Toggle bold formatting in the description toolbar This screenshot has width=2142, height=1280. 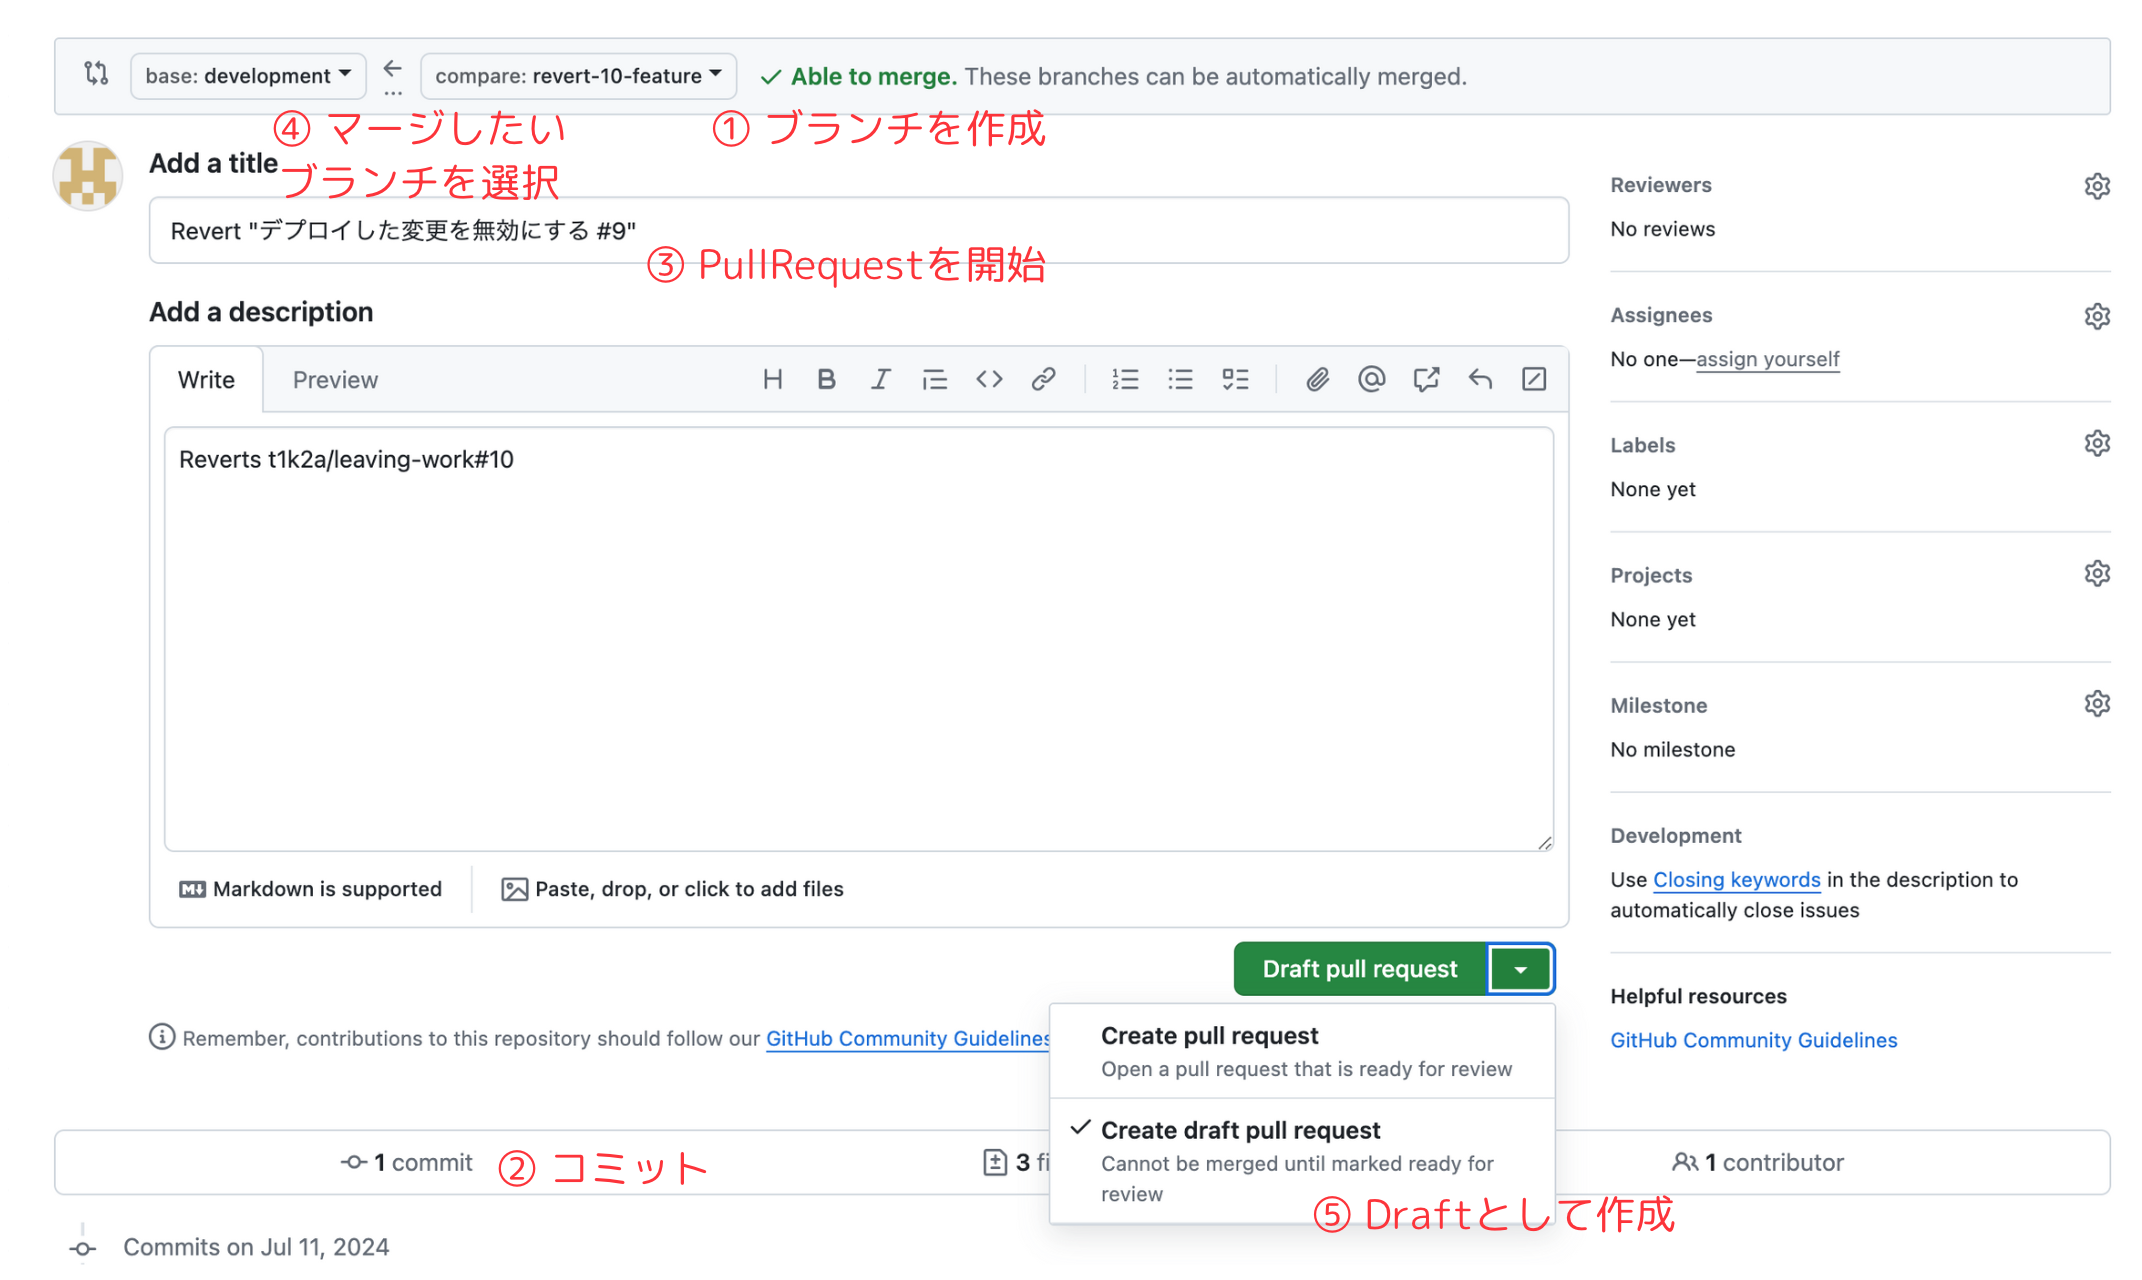[x=826, y=379]
